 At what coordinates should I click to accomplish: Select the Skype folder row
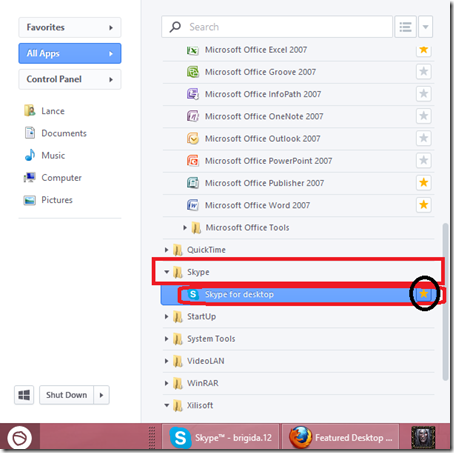pyautogui.click(x=298, y=272)
